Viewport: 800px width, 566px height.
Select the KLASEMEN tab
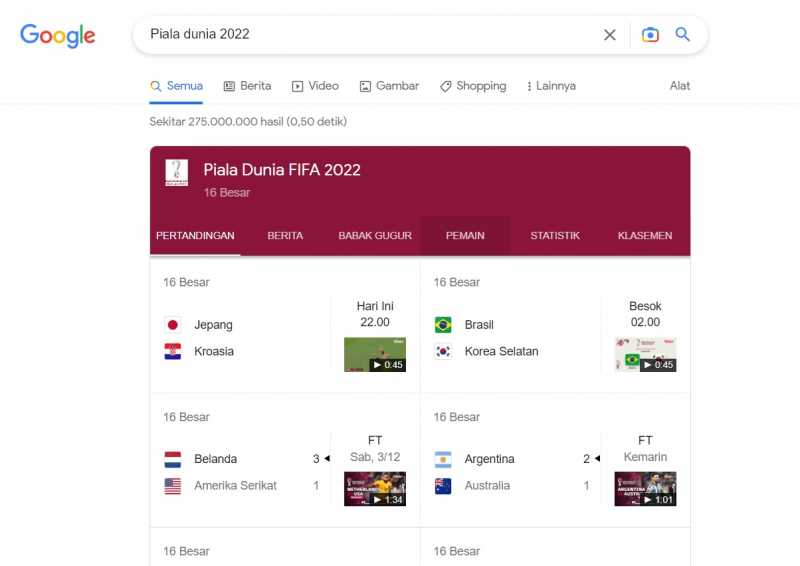(x=645, y=235)
